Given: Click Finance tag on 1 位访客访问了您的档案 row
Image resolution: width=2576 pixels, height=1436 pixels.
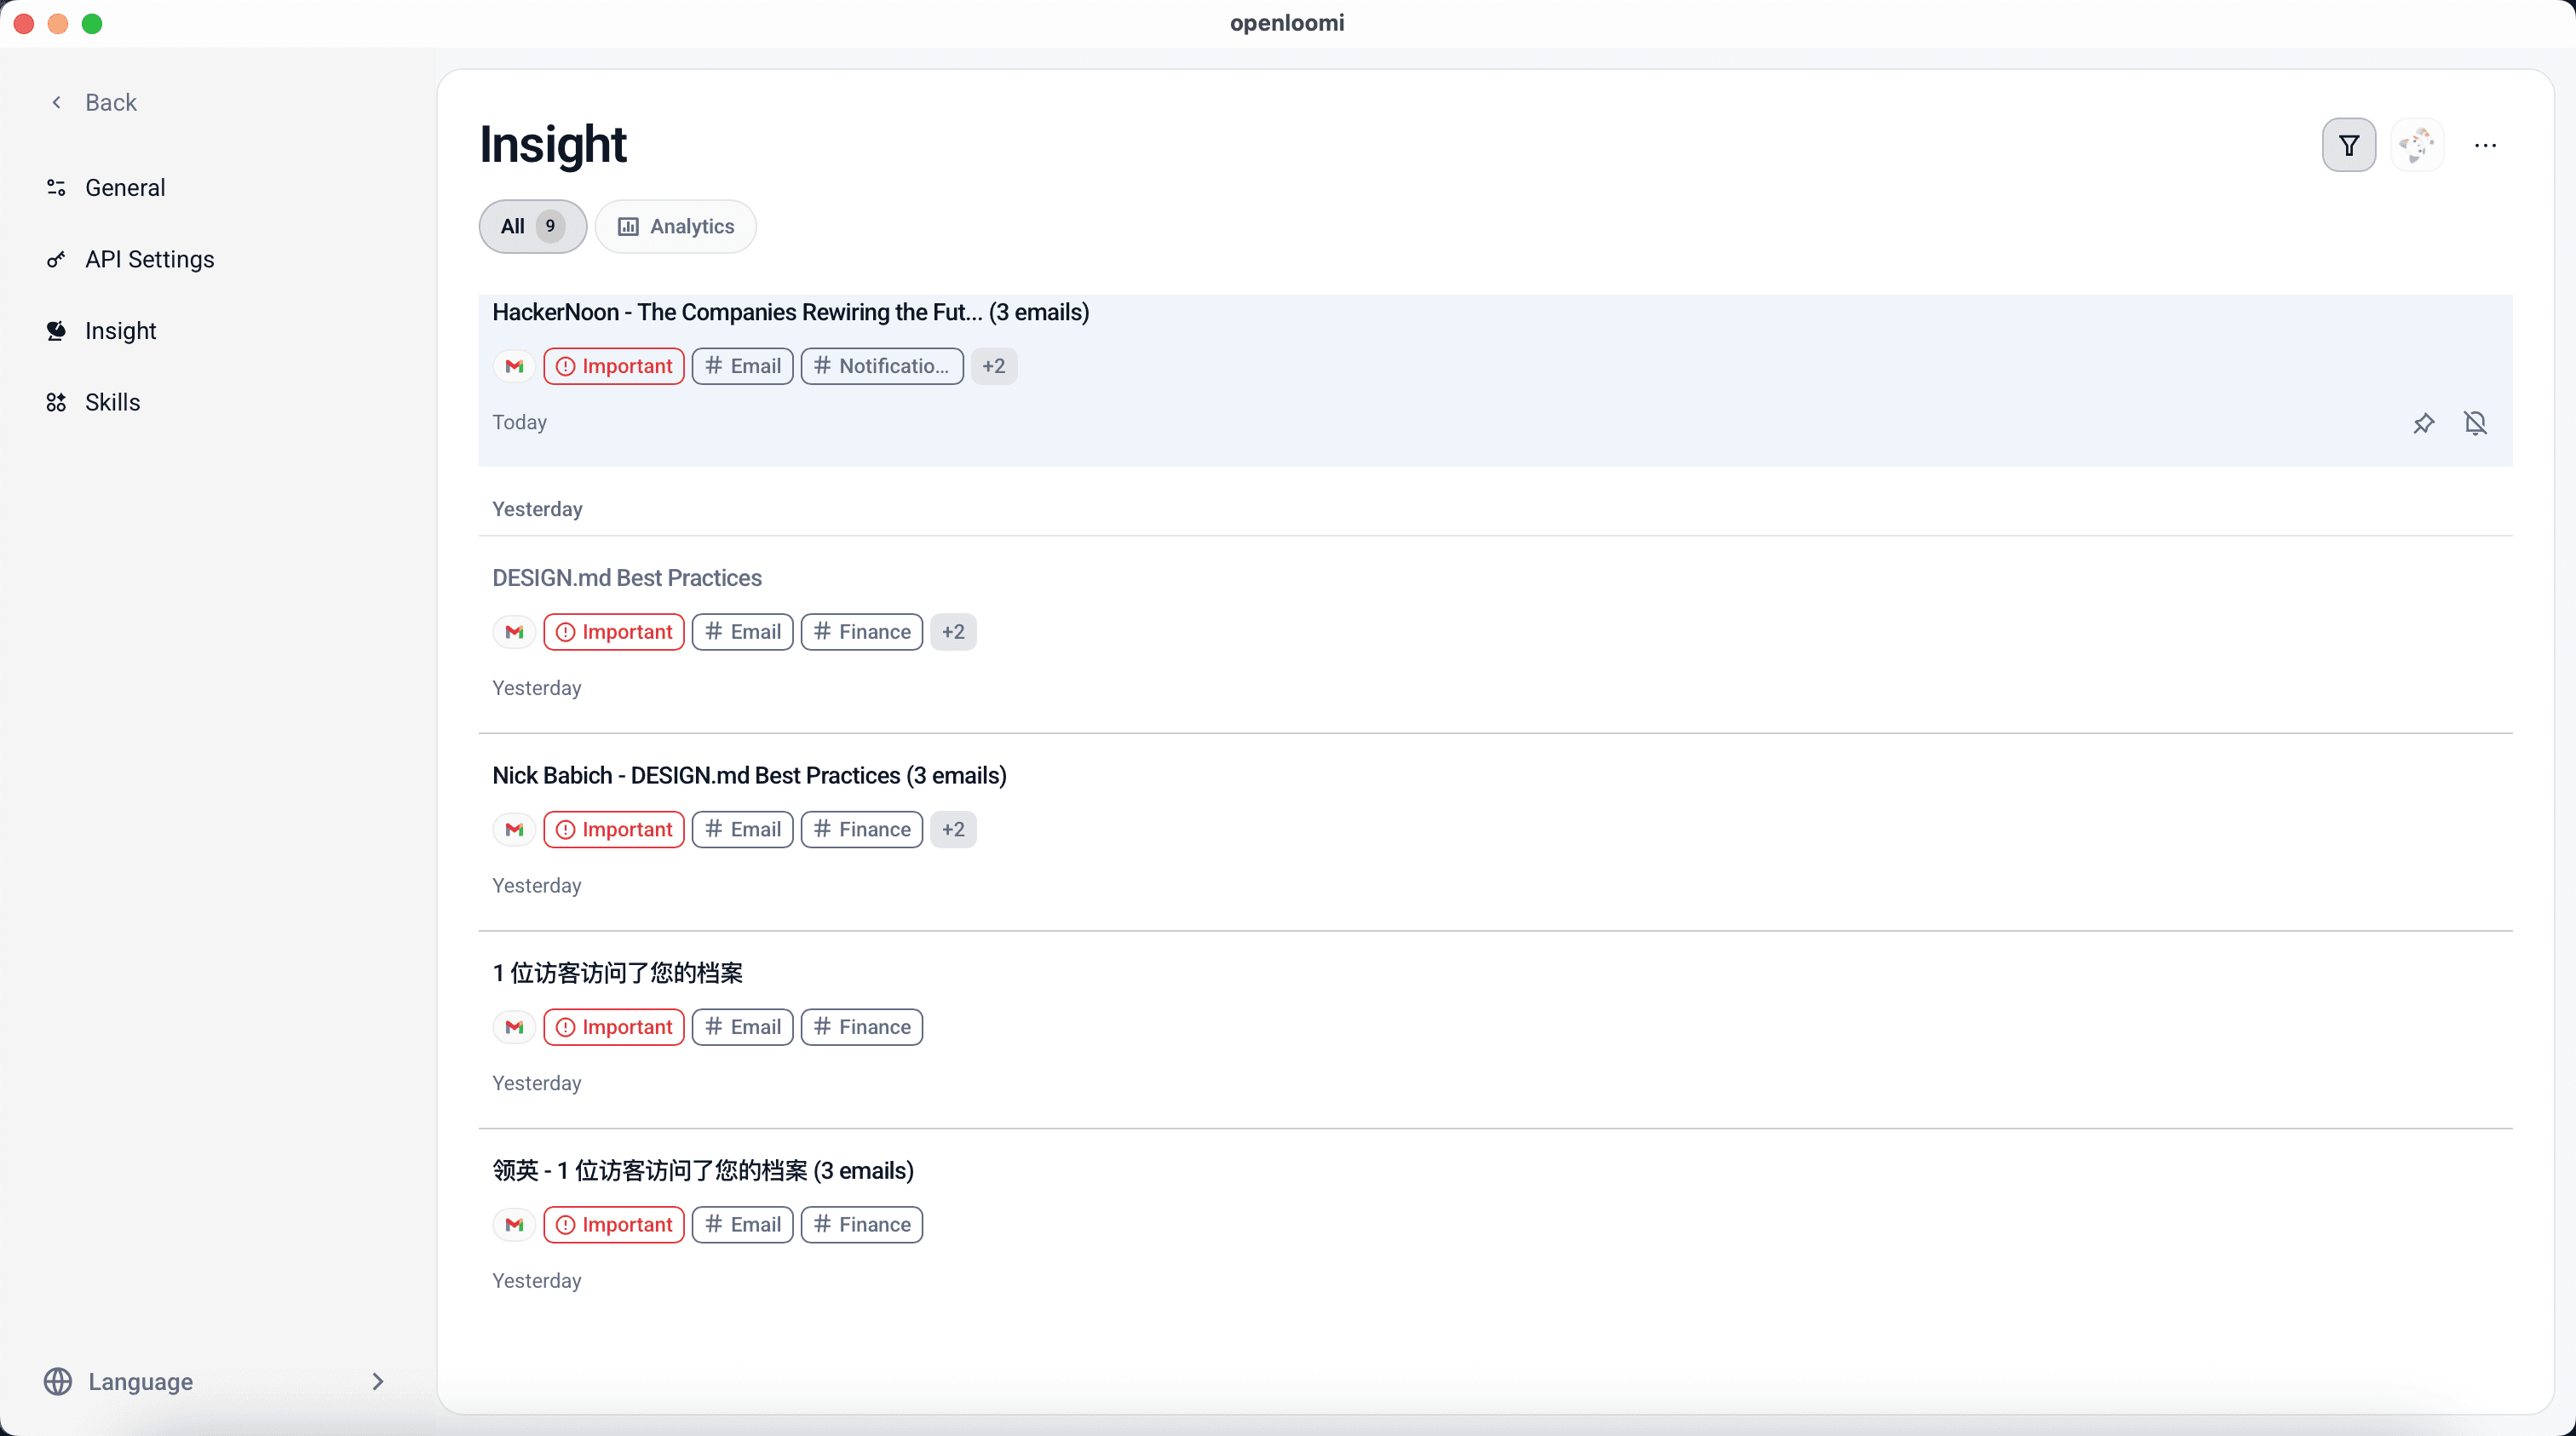Looking at the screenshot, I should [862, 1027].
